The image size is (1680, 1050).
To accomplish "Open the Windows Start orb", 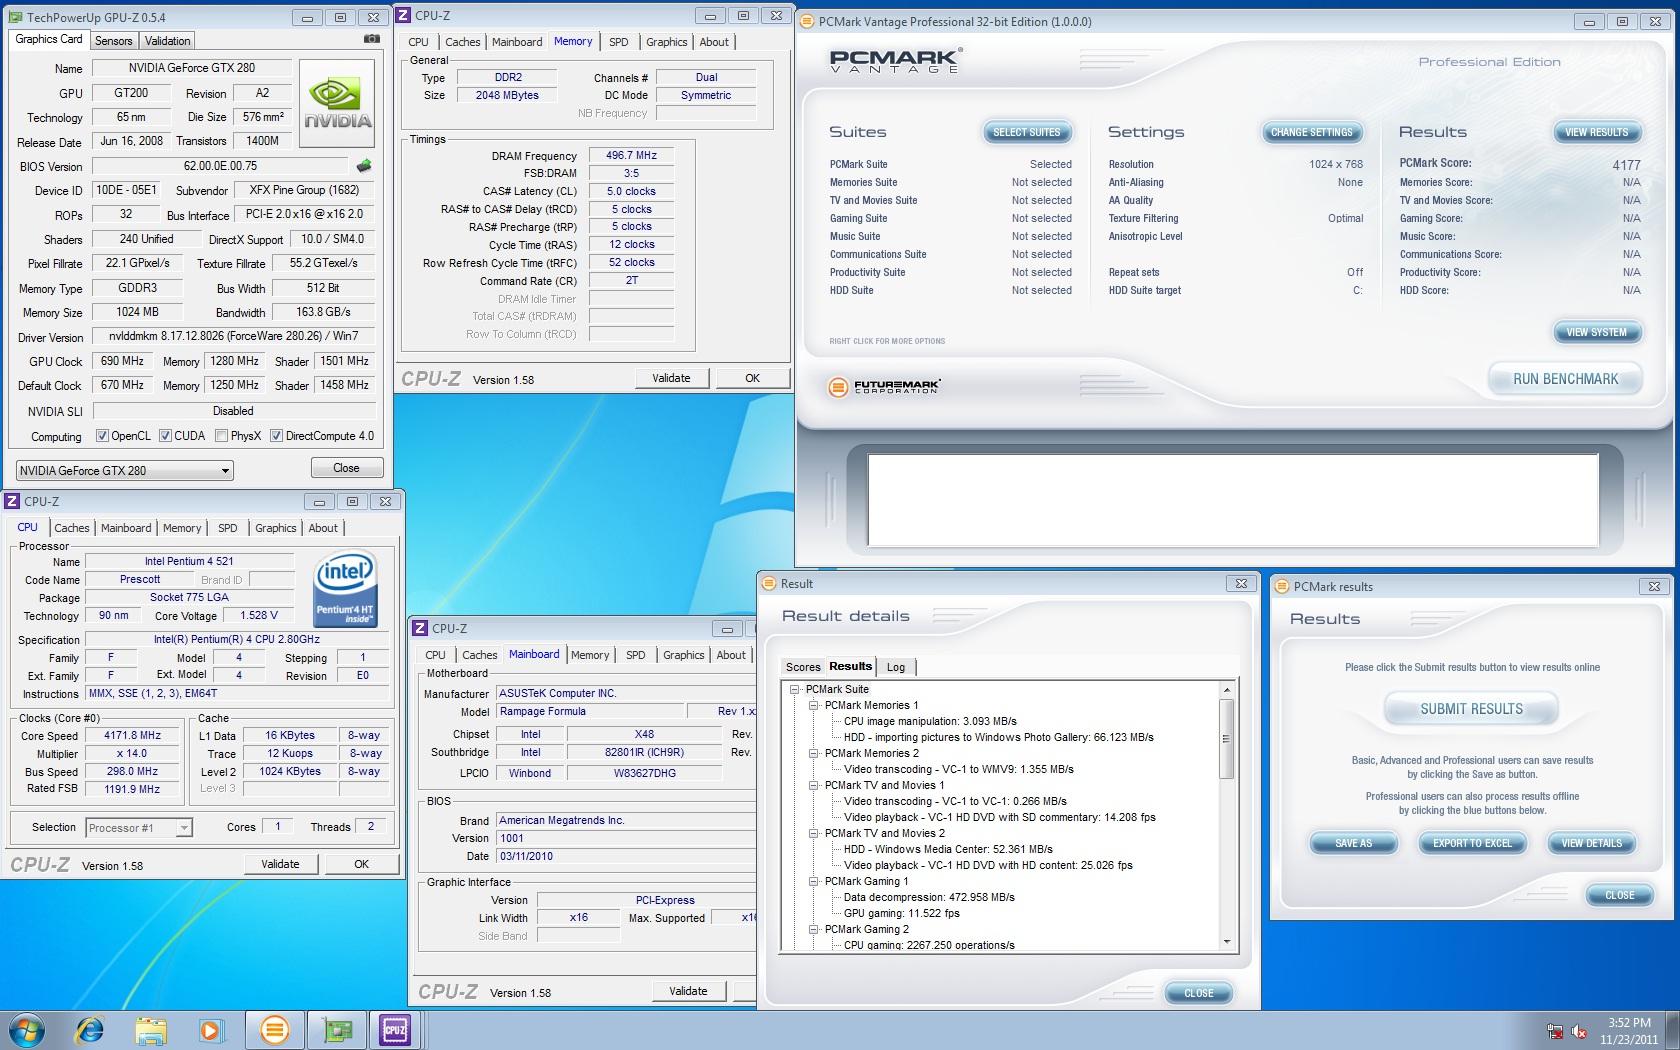I will pyautogui.click(x=27, y=1030).
